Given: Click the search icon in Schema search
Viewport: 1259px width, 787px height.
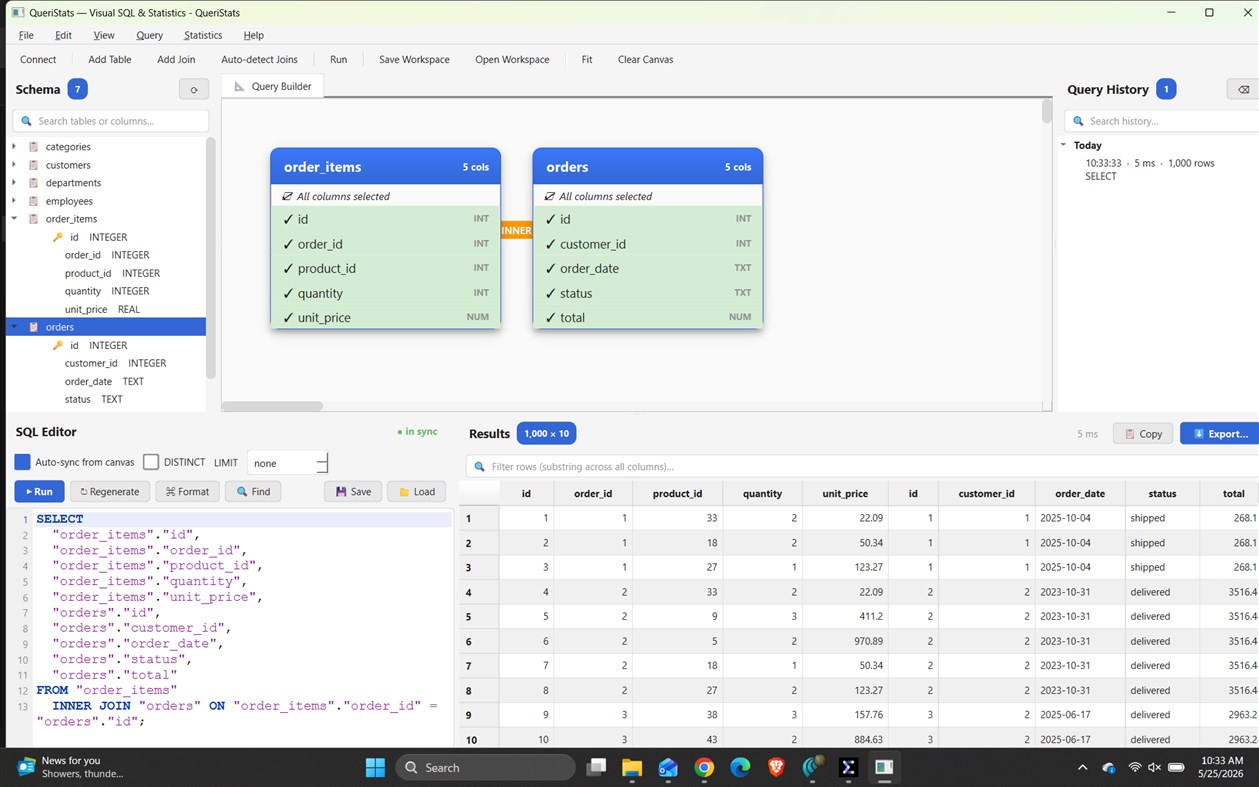Looking at the screenshot, I should (25, 121).
